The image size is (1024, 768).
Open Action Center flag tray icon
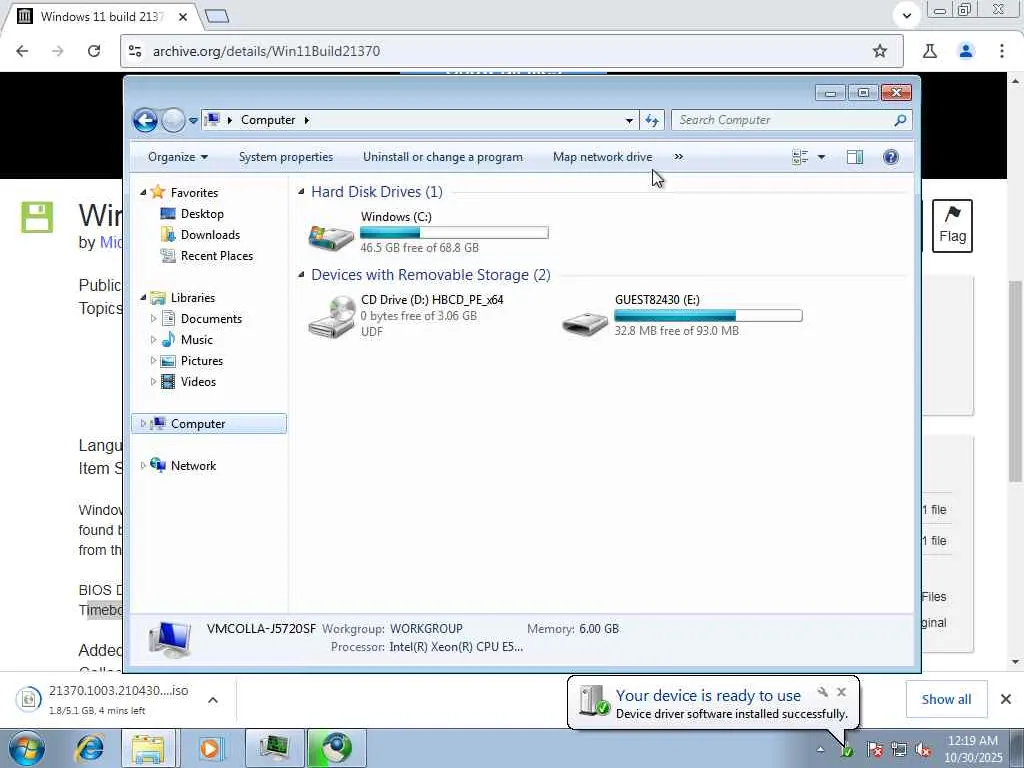click(875, 750)
